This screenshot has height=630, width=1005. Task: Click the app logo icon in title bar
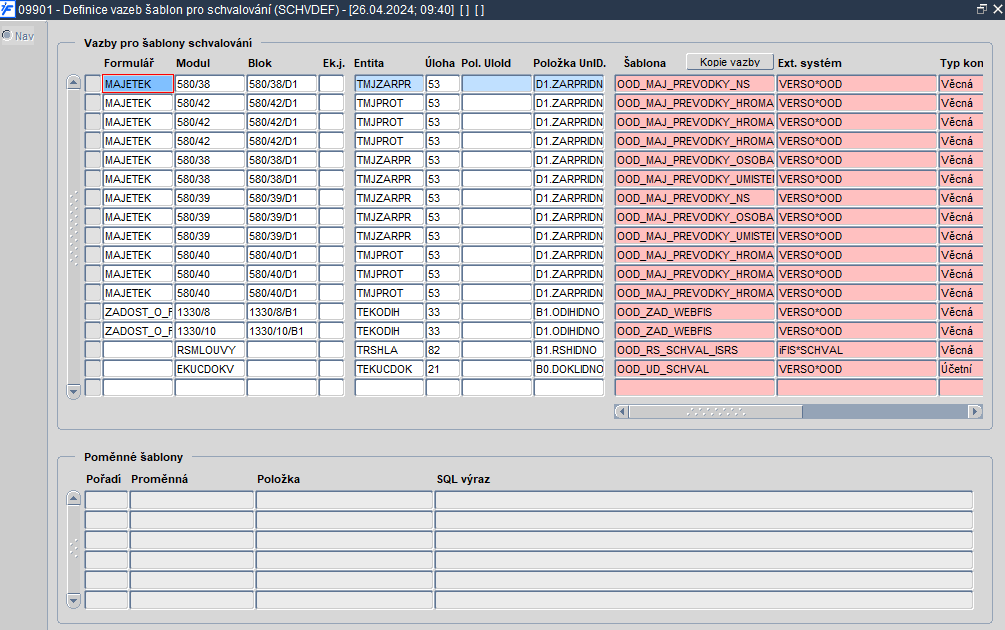pos(7,10)
